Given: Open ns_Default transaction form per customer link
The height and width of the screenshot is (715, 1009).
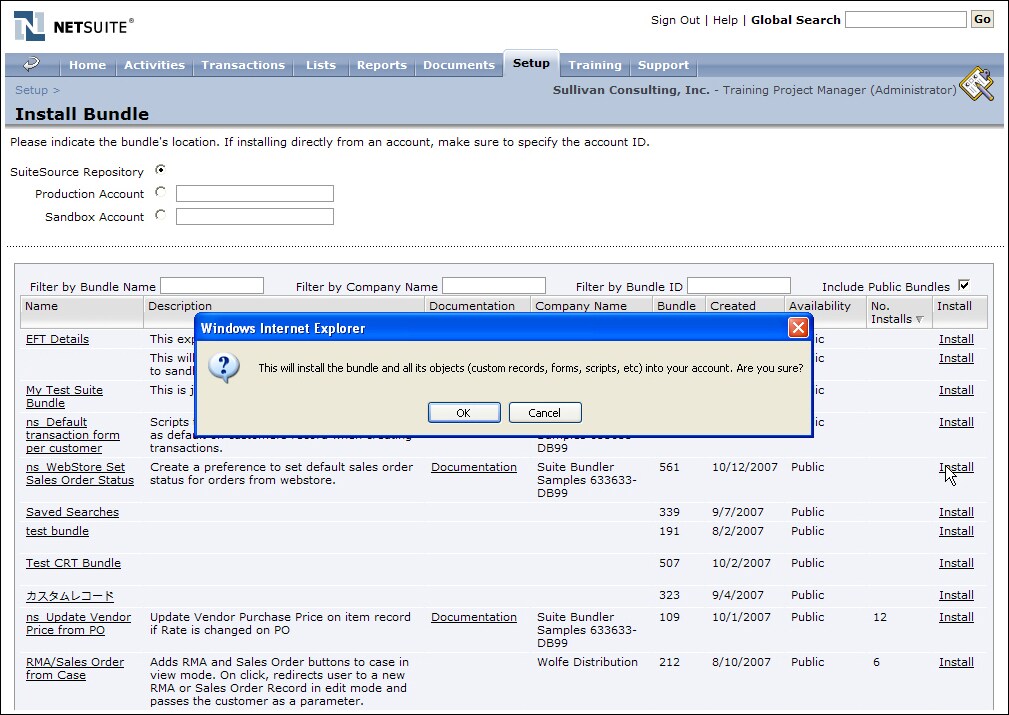Looking at the screenshot, I should [73, 435].
